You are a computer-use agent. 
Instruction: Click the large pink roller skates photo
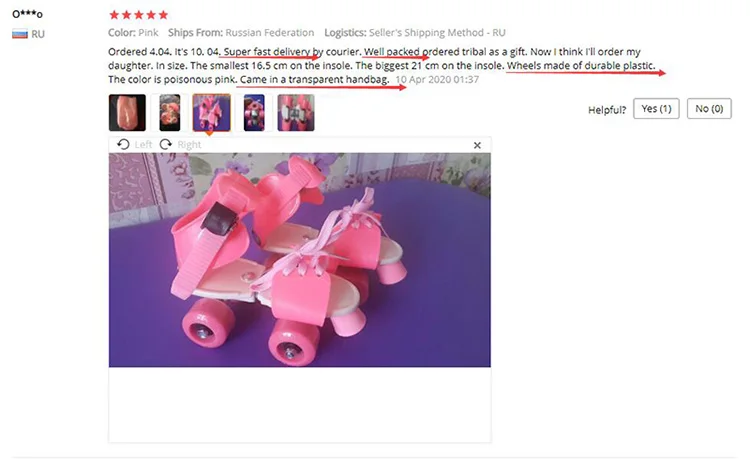click(299, 260)
